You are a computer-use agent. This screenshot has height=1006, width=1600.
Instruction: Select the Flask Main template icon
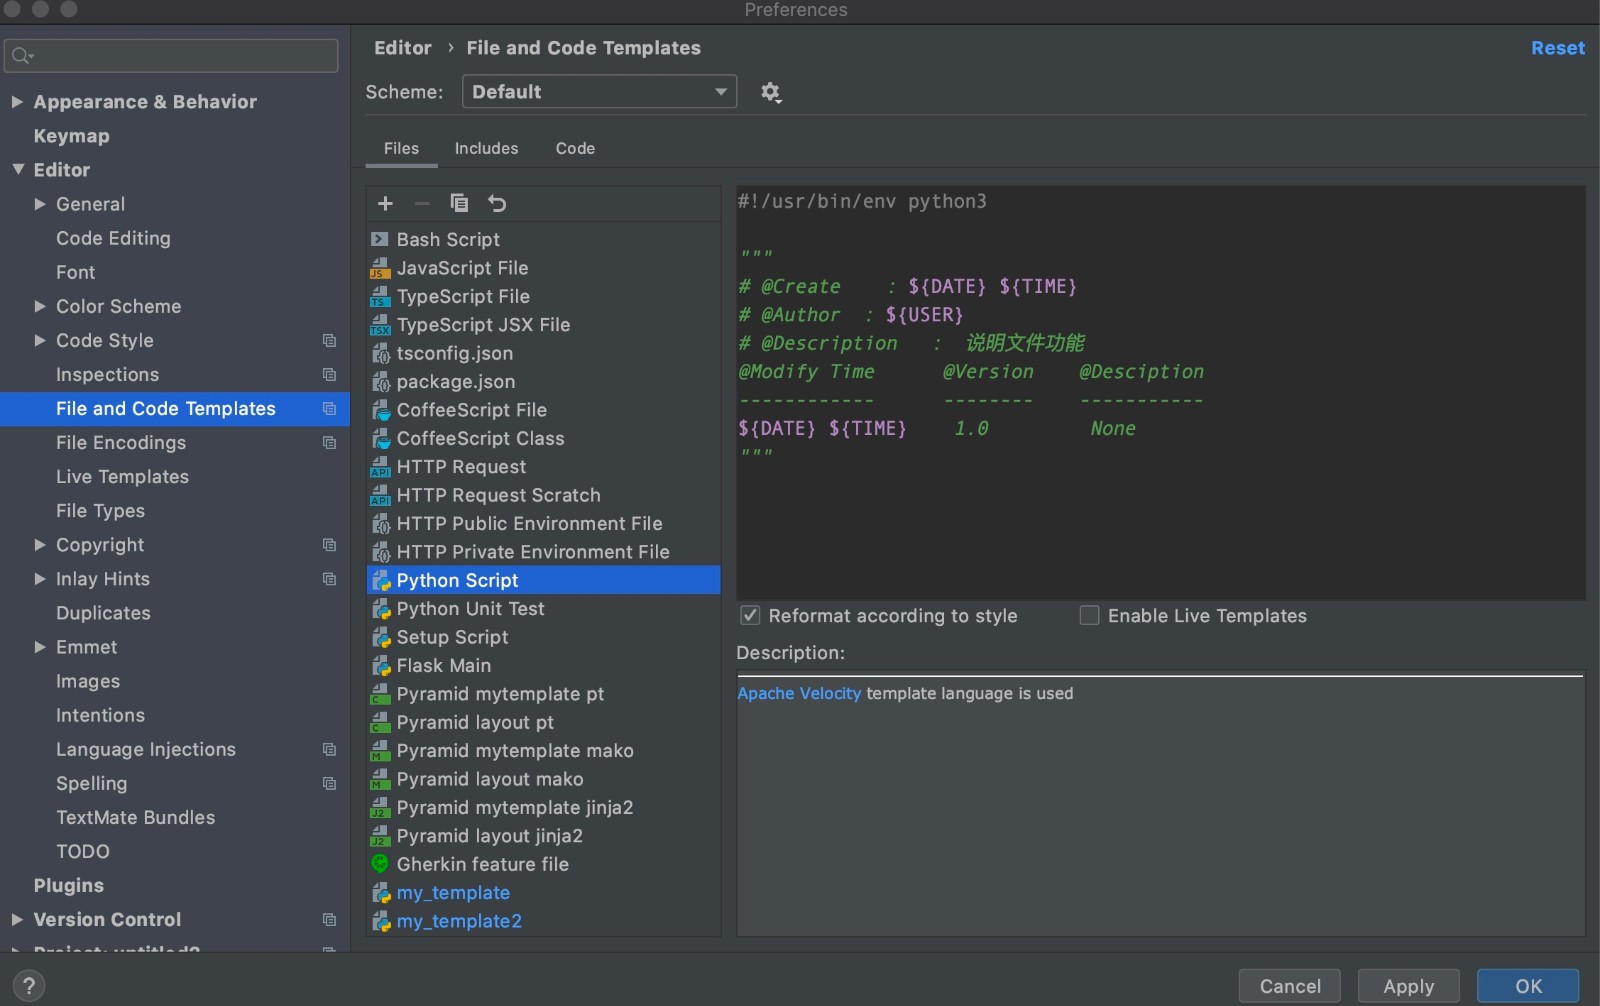[x=380, y=666]
